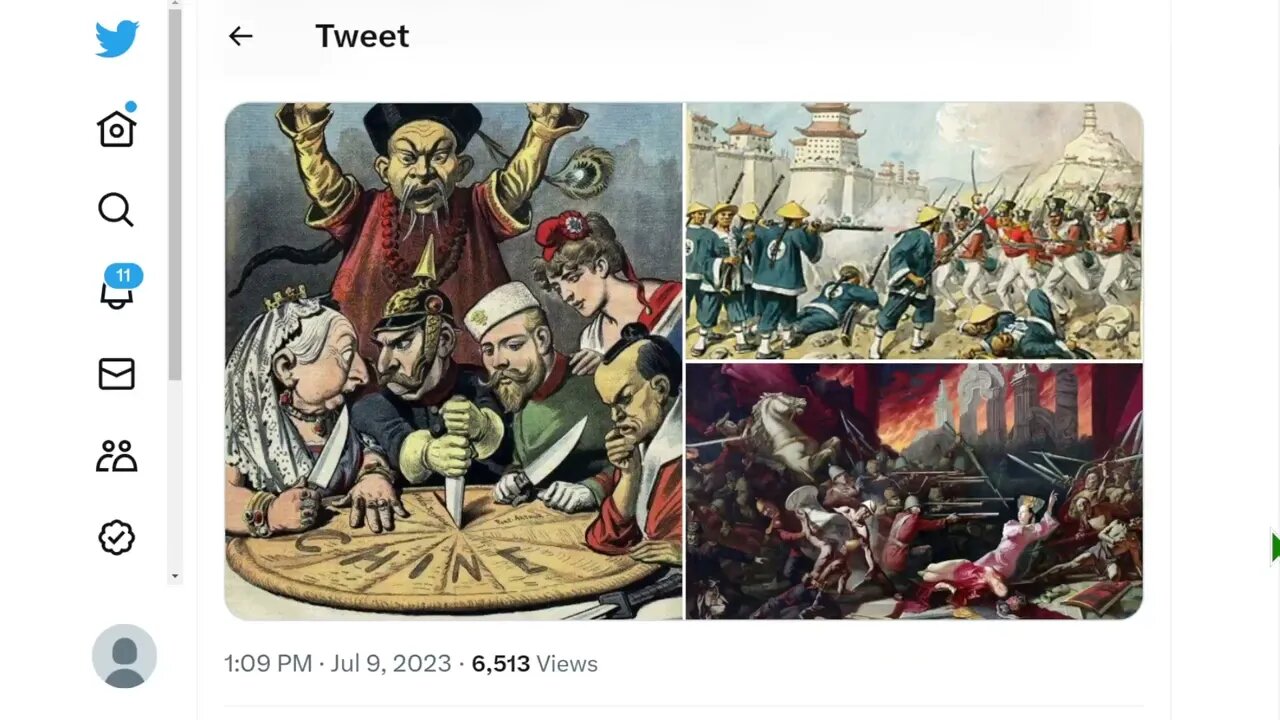This screenshot has width=1280, height=720.
Task: Open the burning city painting image
Action: (914, 491)
